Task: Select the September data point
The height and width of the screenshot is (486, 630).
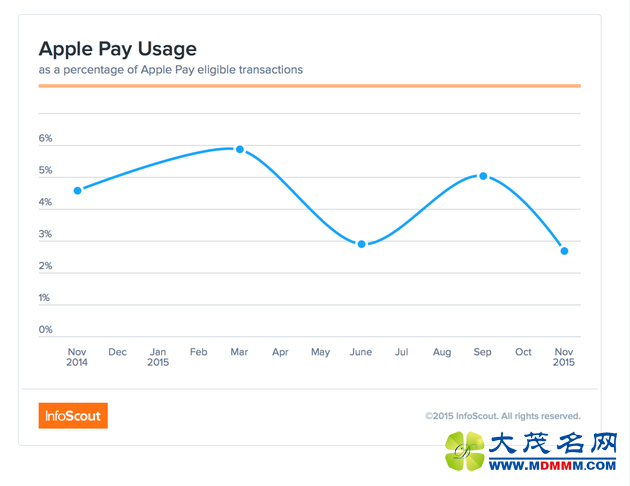Action: (x=483, y=176)
